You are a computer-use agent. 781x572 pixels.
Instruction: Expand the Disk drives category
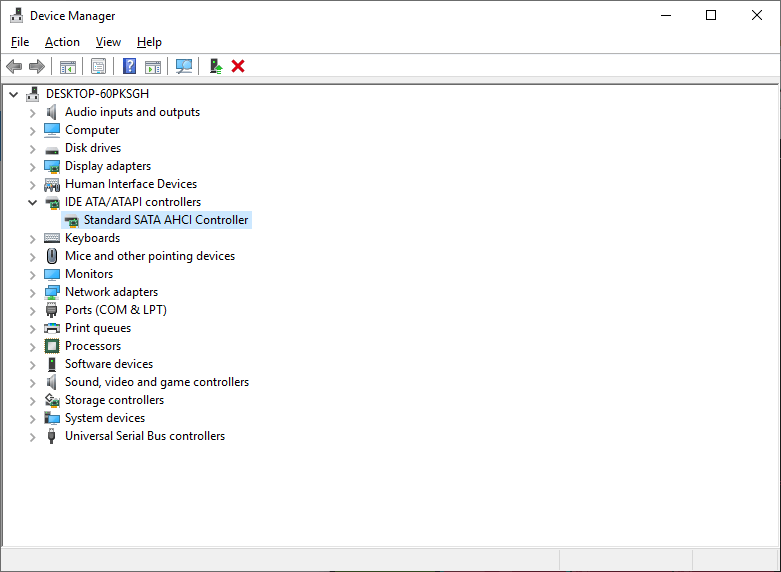point(32,149)
